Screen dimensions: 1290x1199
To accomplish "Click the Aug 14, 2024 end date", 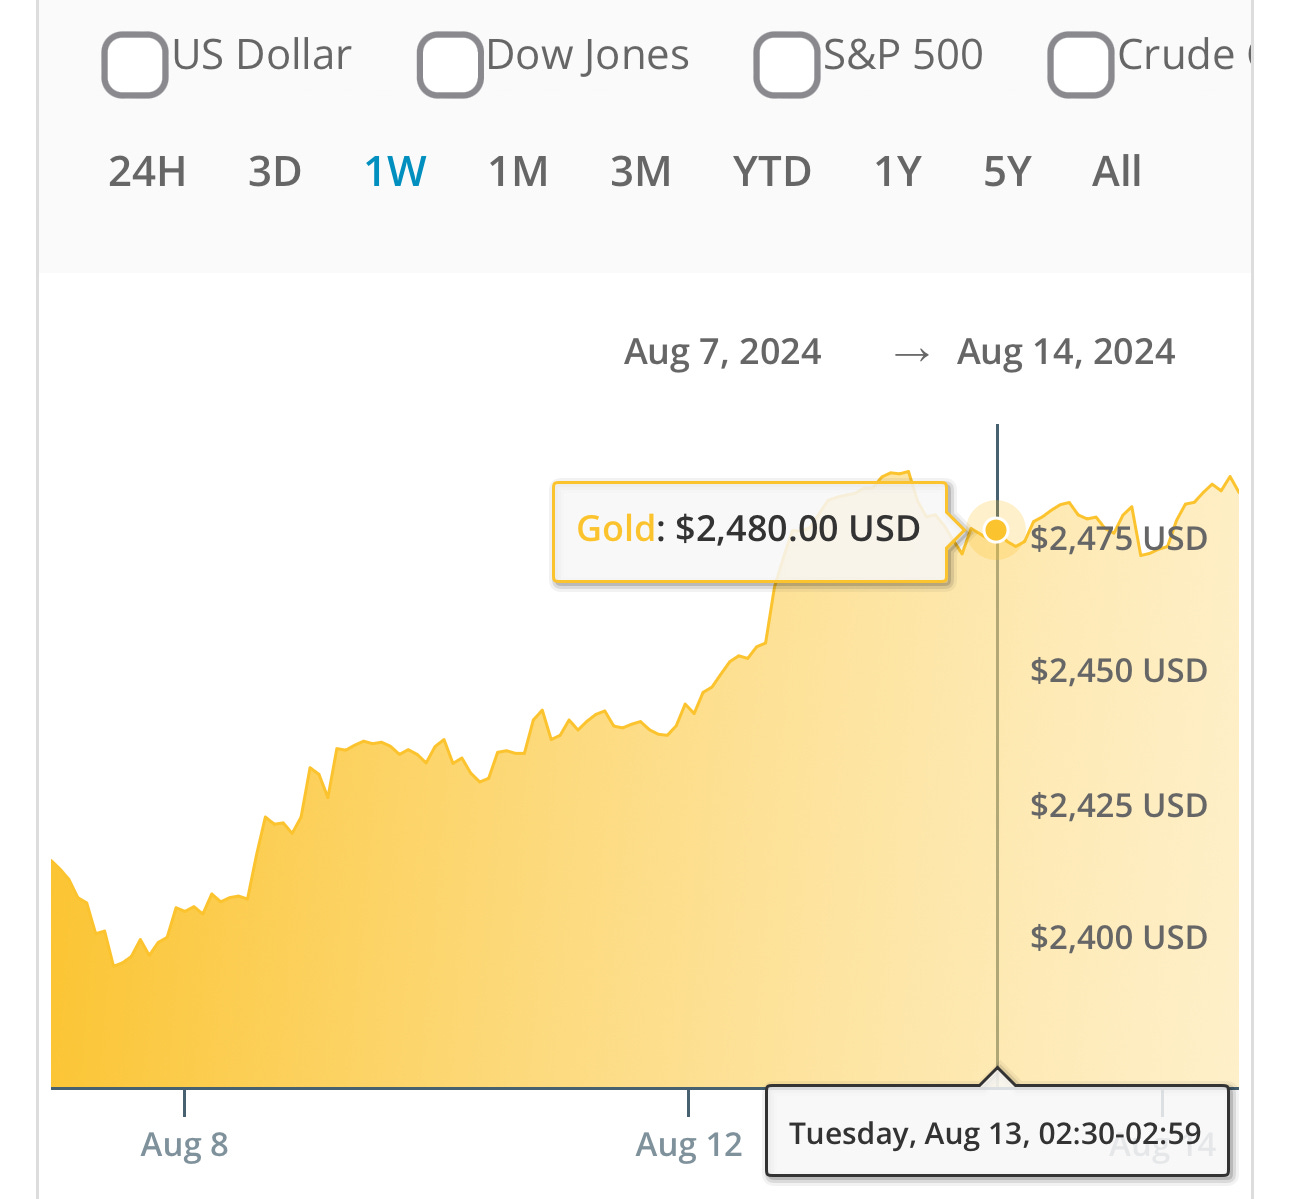I will click(x=1066, y=352).
